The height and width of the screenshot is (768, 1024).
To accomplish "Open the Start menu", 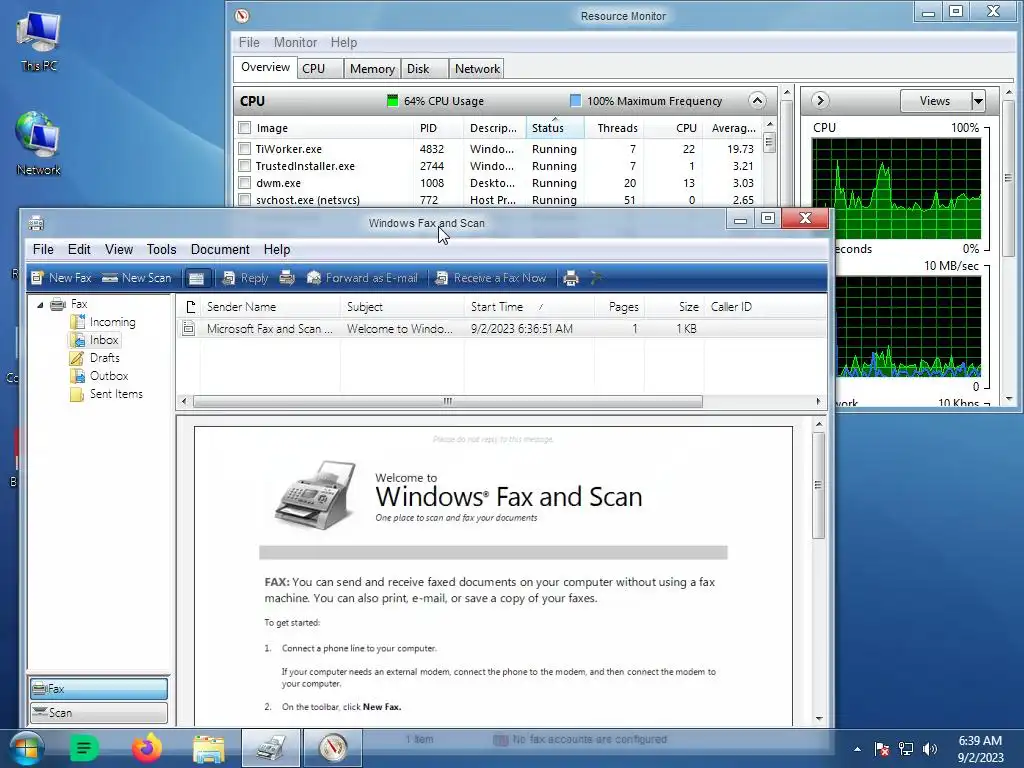I will pyautogui.click(x=26, y=748).
